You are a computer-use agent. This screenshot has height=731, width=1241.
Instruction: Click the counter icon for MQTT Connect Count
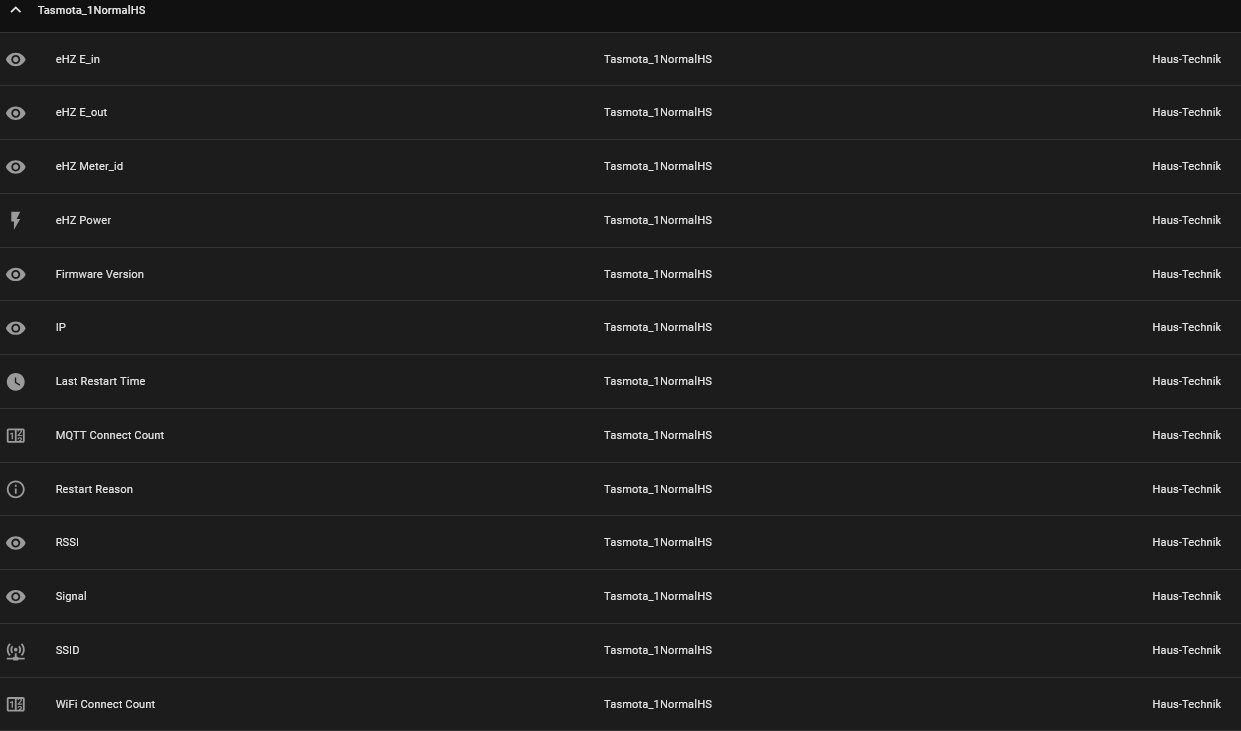16,436
